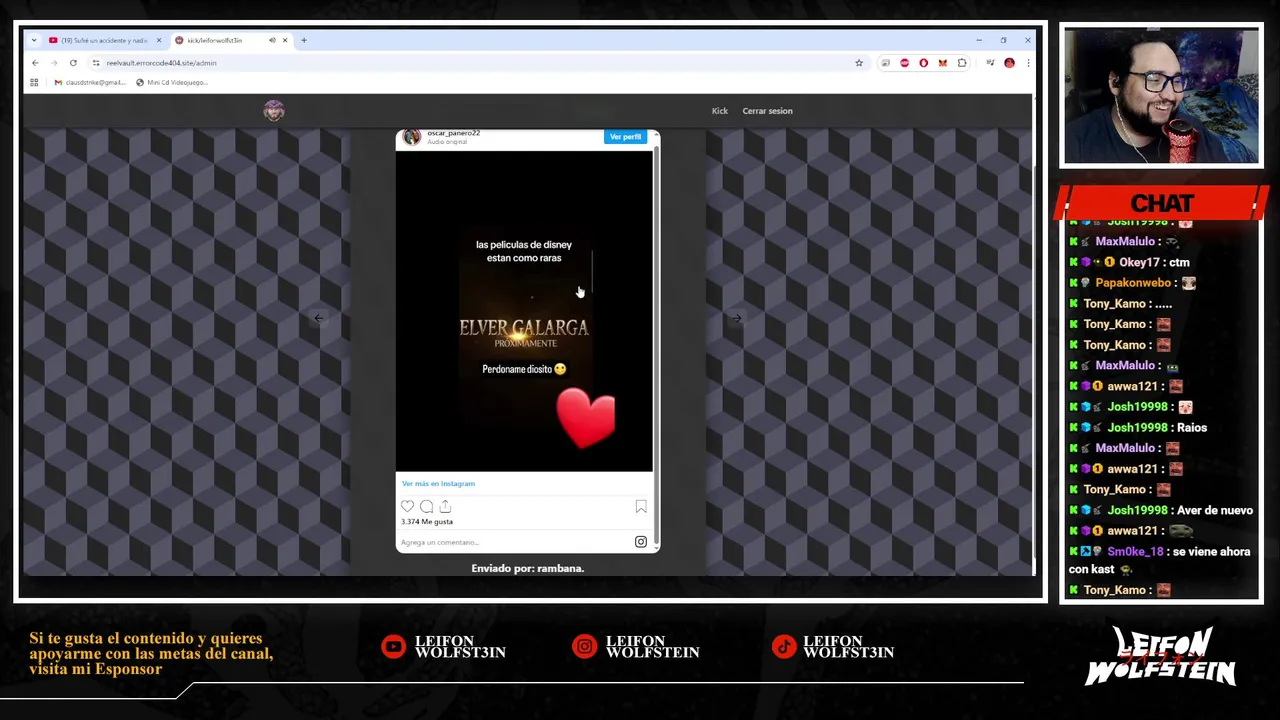Image resolution: width=1280 pixels, height=720 pixels.
Task: Click the streamer webcam overlay
Action: tap(1161, 95)
